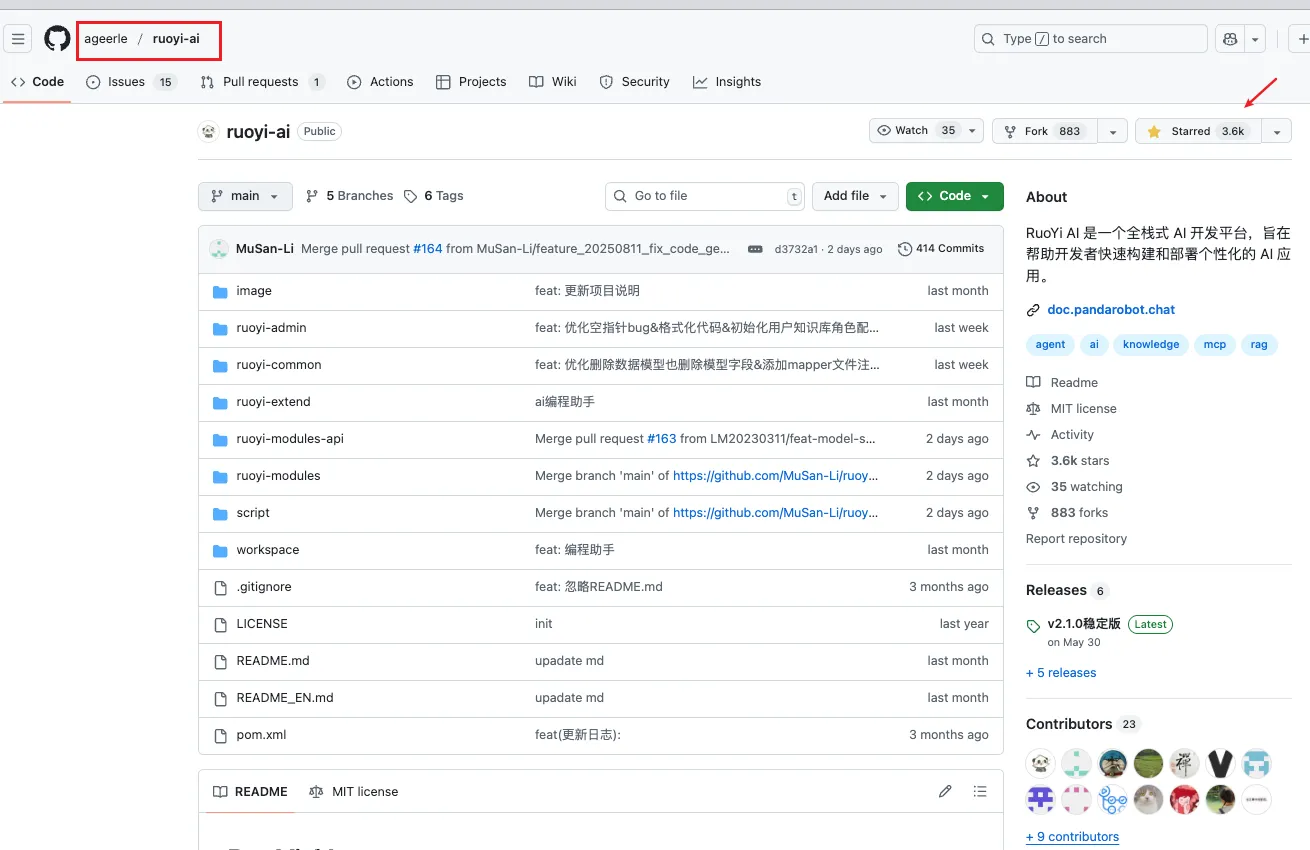Edit README with the pencil icon
This screenshot has height=850, width=1310.
945,791
